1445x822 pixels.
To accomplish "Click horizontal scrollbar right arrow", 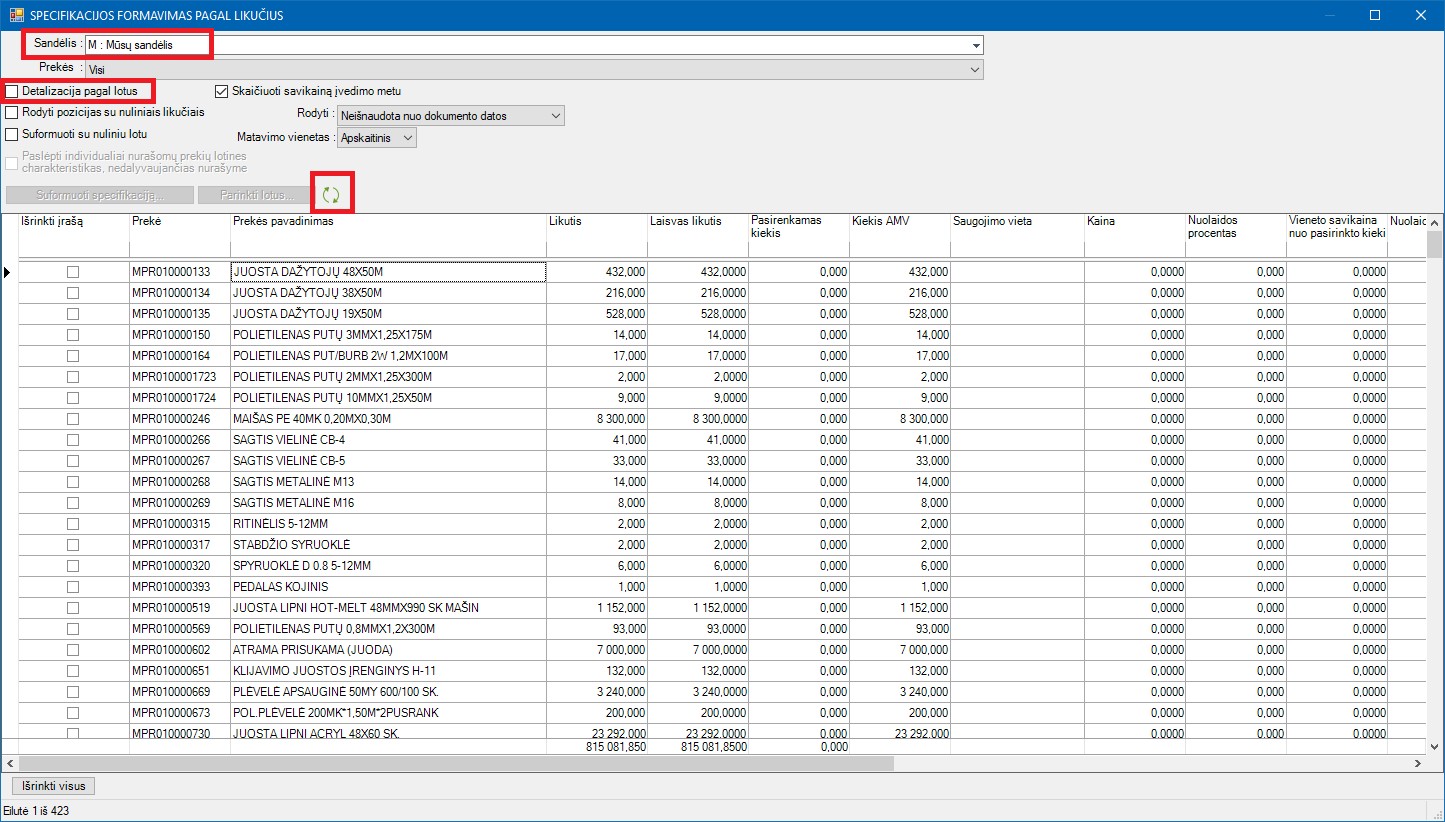I will (x=1417, y=763).
